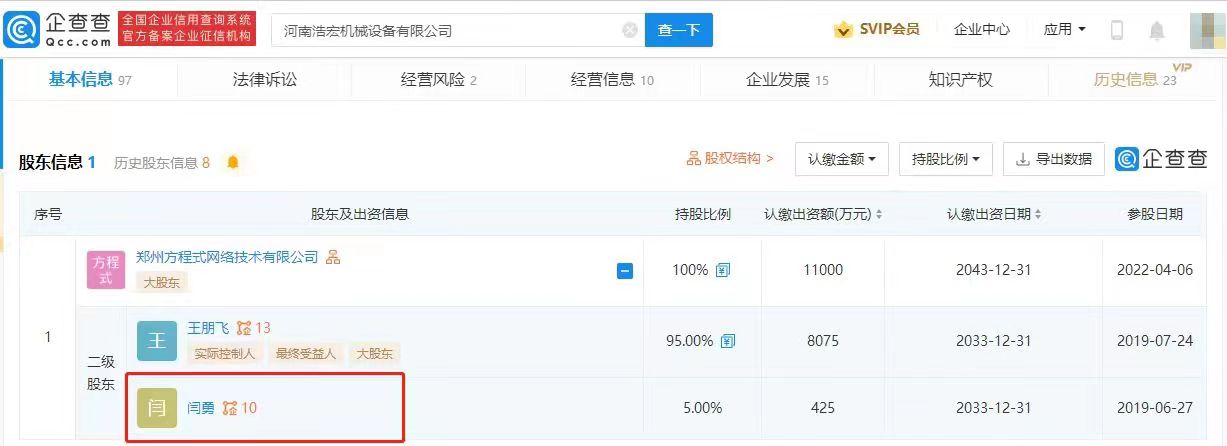1227x446 pixels.
Task: Click 大股东 tag under 郑州方程式
Action: pyautogui.click(x=161, y=283)
